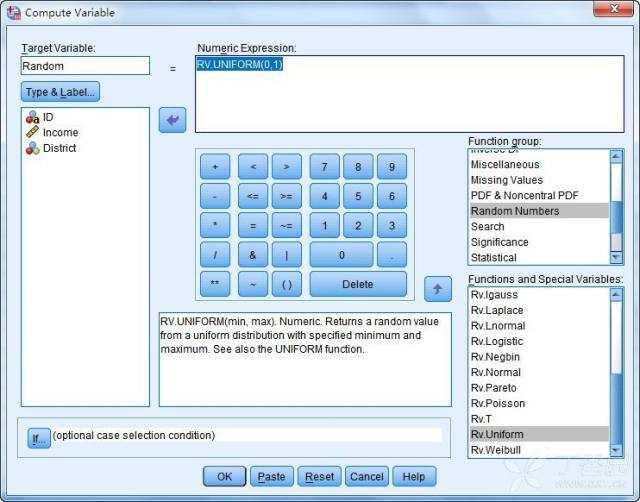This screenshot has width=640, height=502.
Task: Choose Missing Values function group
Action: point(506,180)
